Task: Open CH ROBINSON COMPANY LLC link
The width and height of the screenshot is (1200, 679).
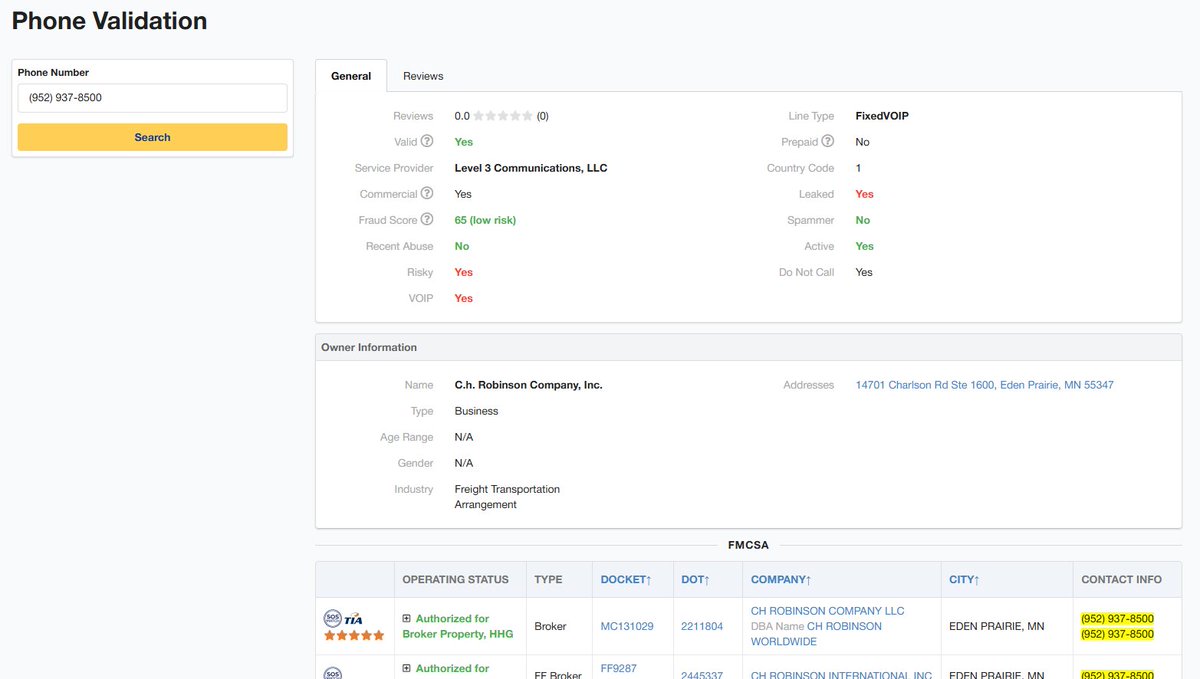Action: coord(827,611)
